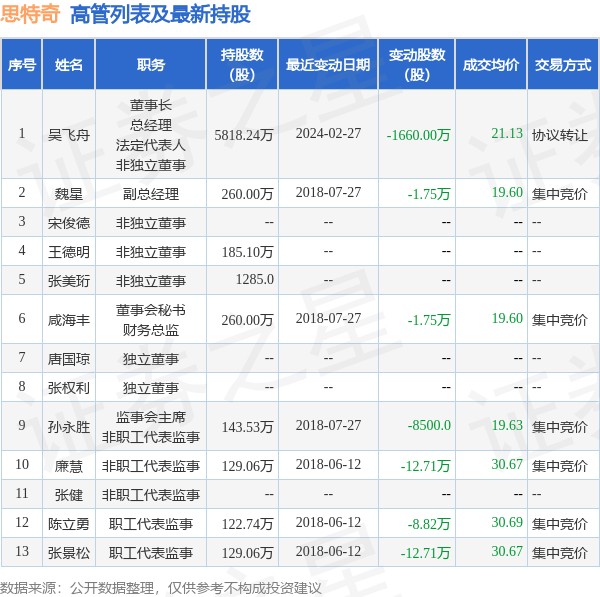Click the shareholding 143.53万
The width and height of the screenshot is (600, 597).
(x=247, y=426)
